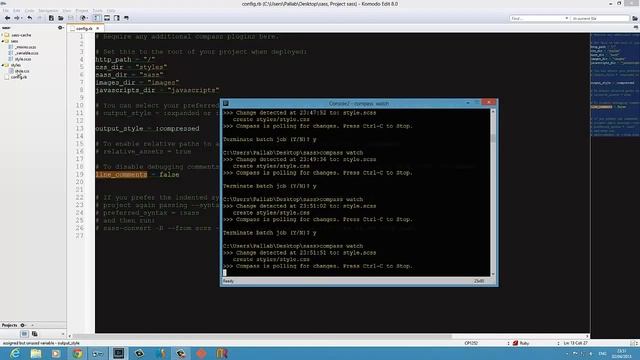Click the Save disk toolbar icon

pyautogui.click(x=71, y=18)
